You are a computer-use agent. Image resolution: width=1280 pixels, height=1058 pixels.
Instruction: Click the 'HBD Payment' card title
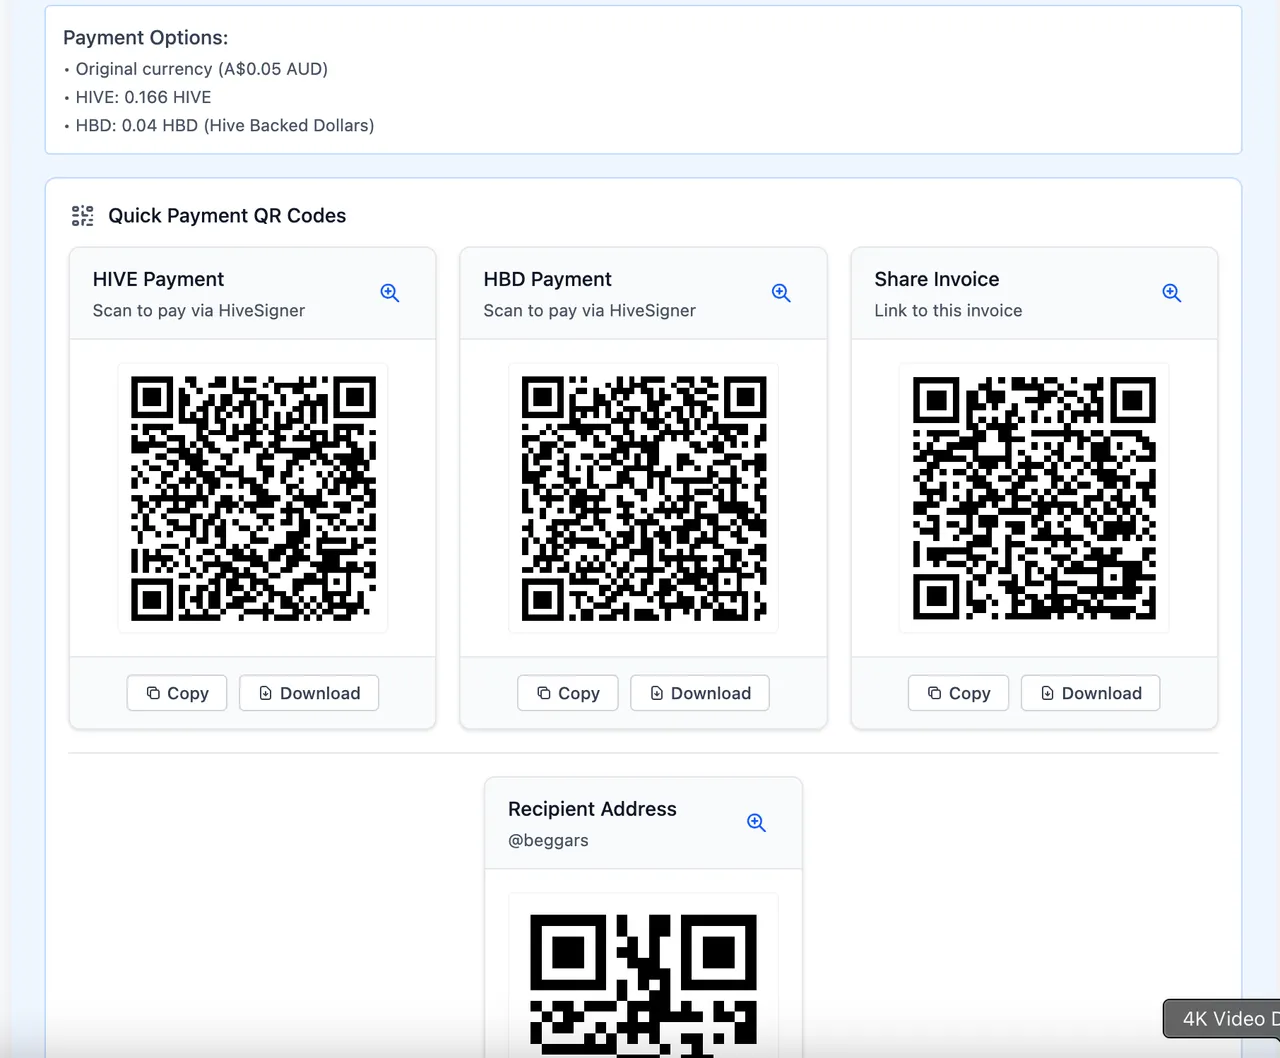547,279
